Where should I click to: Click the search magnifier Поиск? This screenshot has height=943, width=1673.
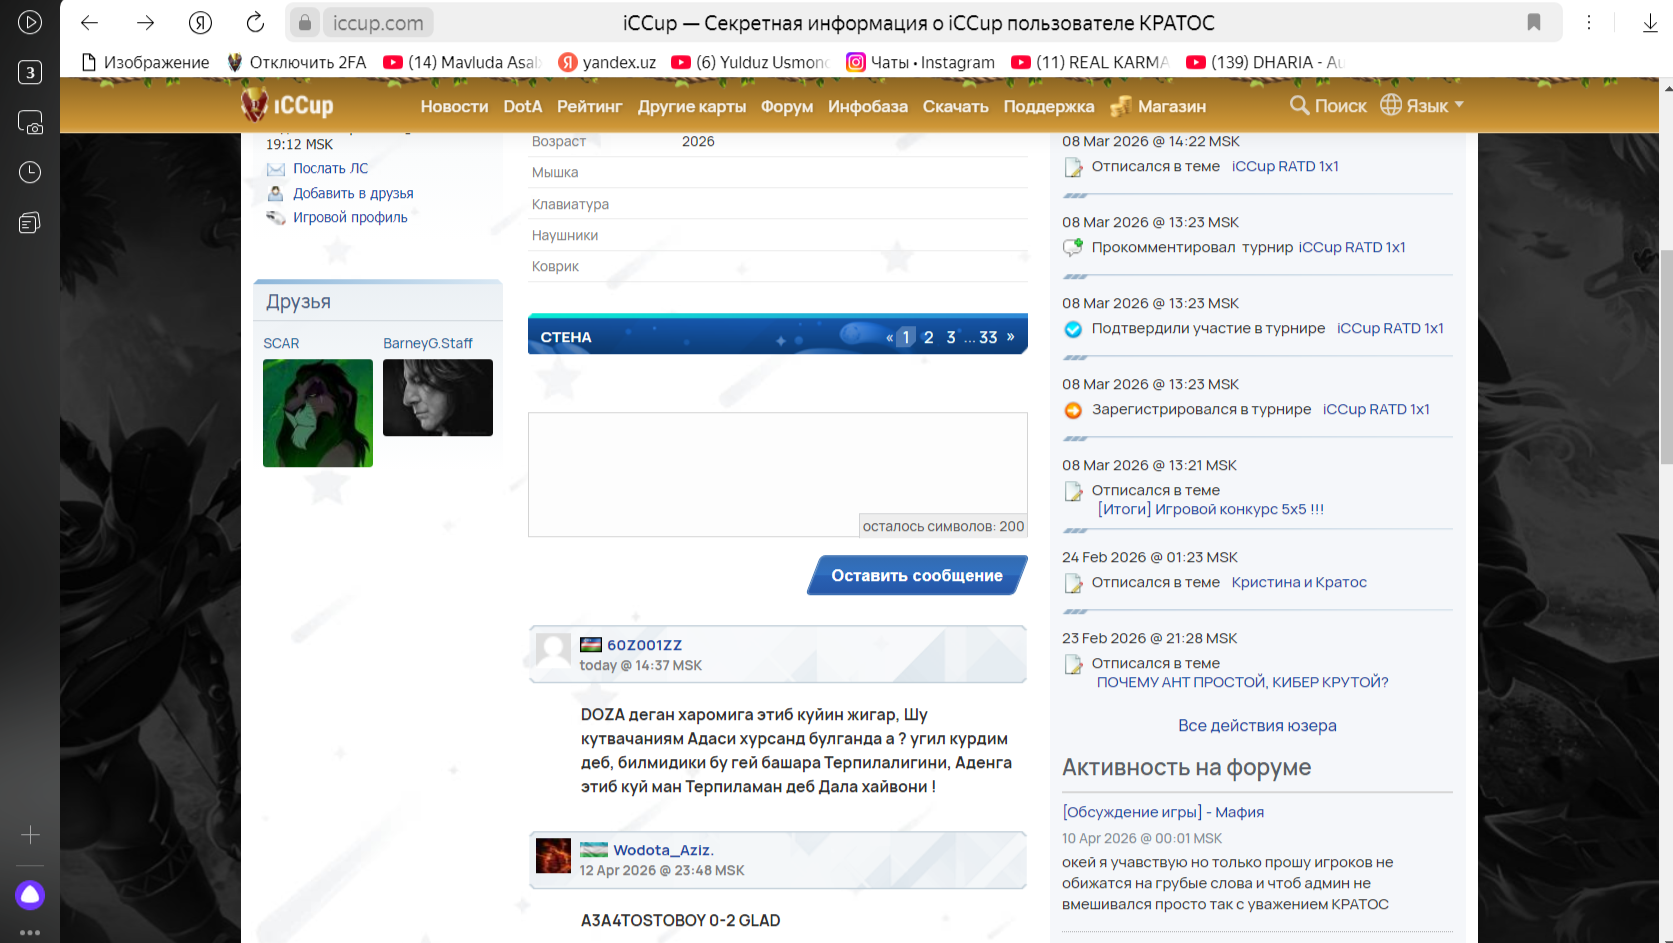point(1328,105)
